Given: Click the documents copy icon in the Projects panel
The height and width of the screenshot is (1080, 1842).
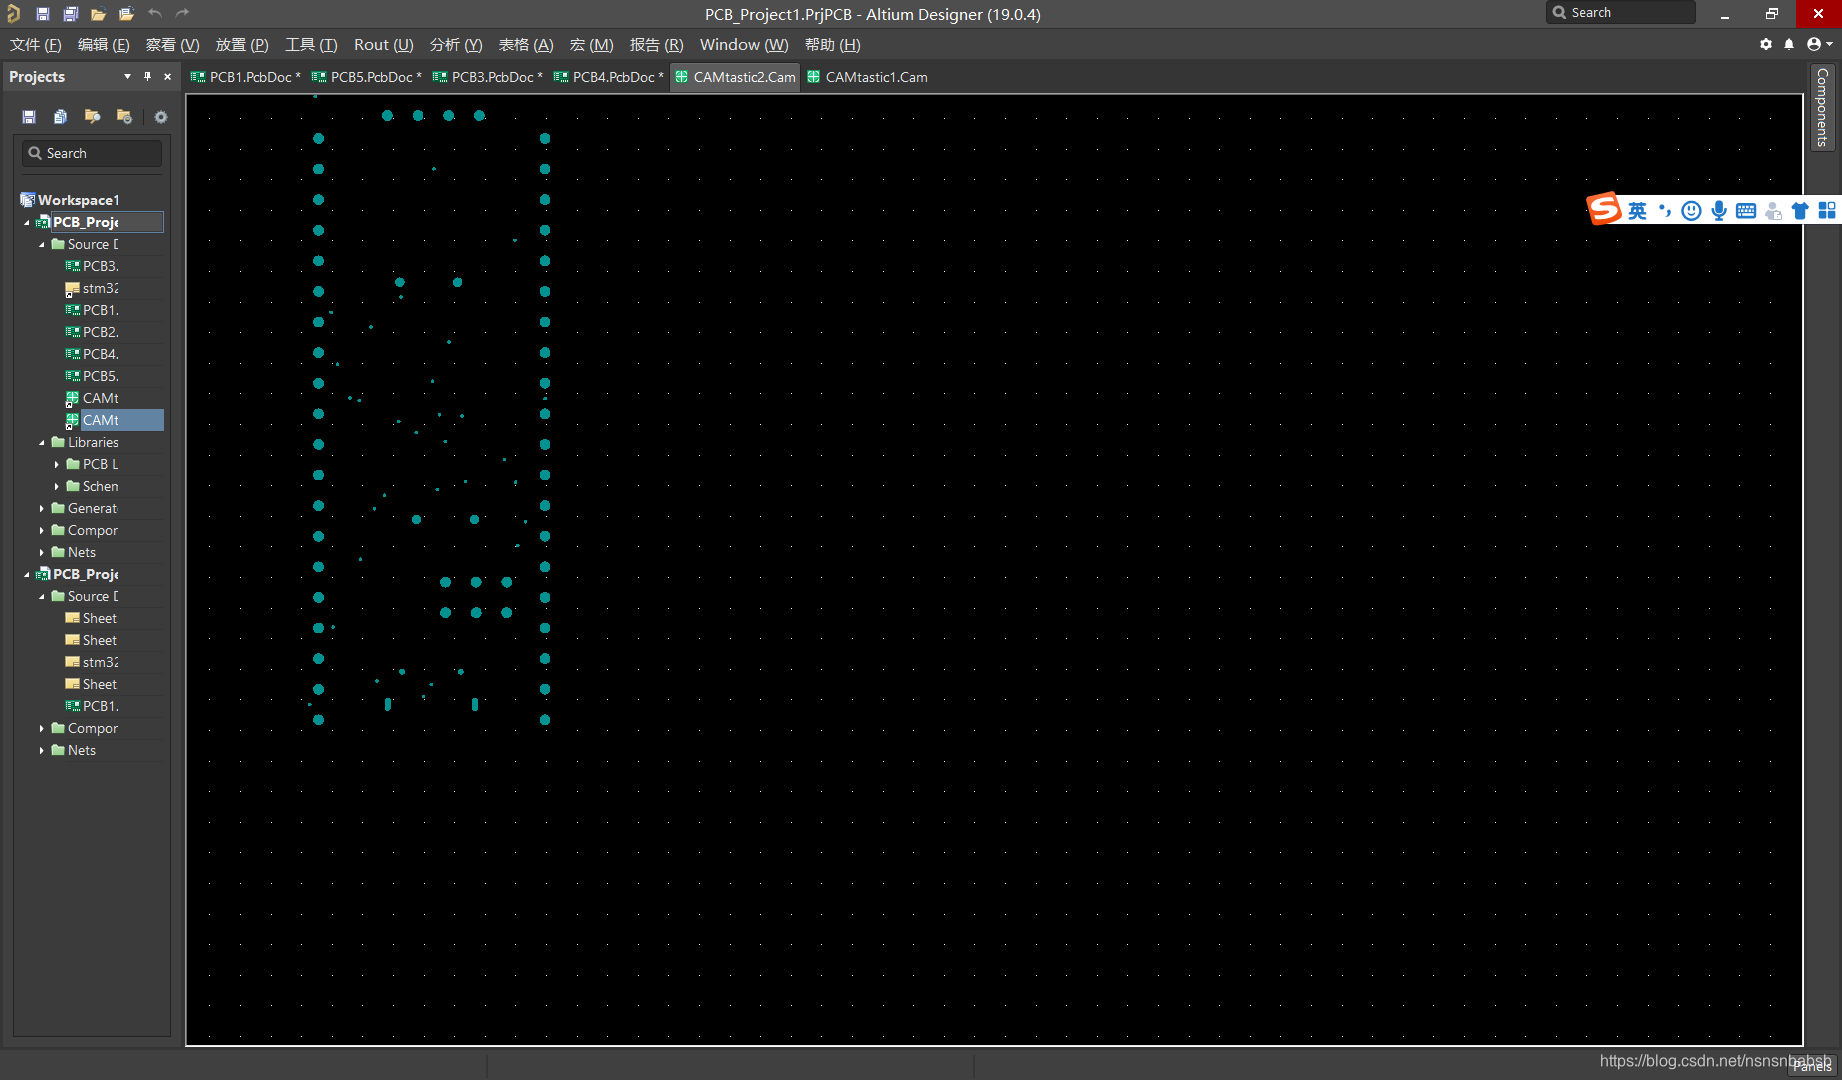Looking at the screenshot, I should (x=61, y=117).
